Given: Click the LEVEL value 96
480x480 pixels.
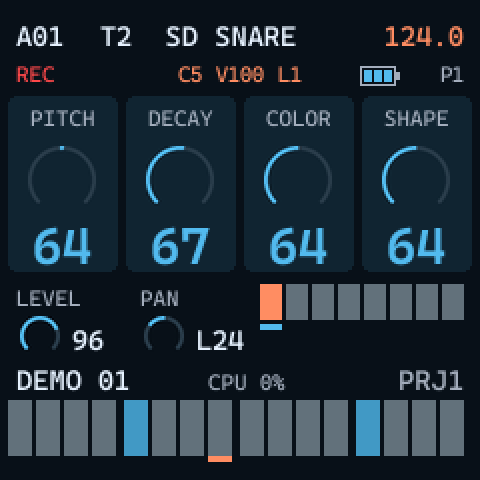Looking at the screenshot, I should point(88,340).
